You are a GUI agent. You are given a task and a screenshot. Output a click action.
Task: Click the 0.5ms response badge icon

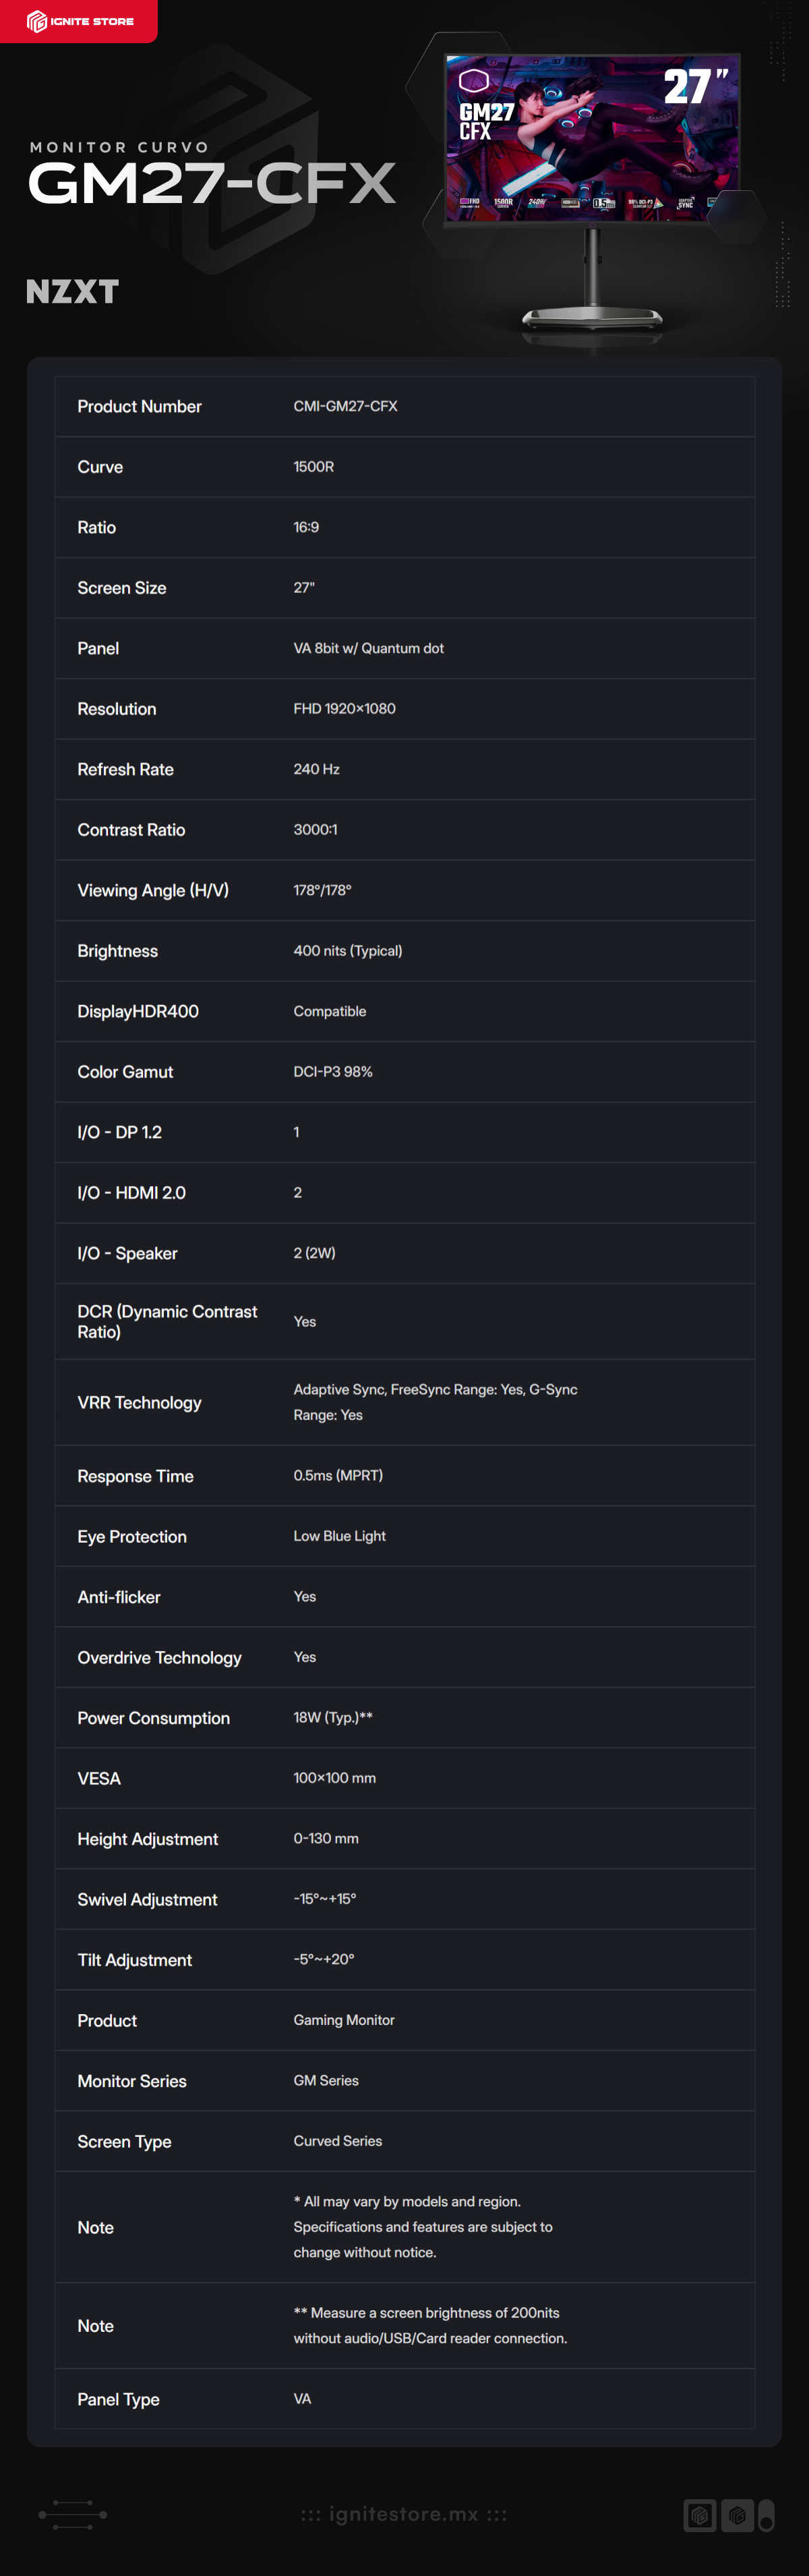(604, 202)
